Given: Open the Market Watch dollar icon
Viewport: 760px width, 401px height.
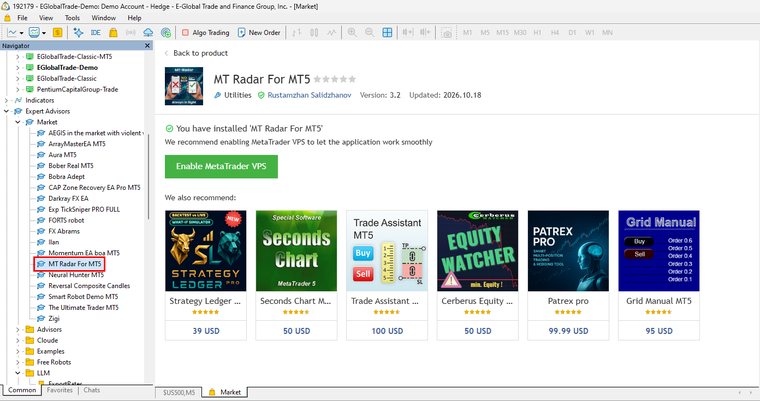Looking at the screenshot, I should pos(57,32).
